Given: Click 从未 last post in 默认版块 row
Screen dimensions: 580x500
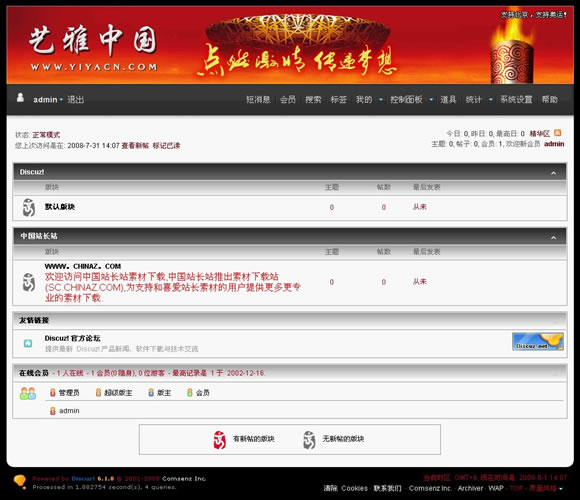Looking at the screenshot, I should [x=419, y=207].
